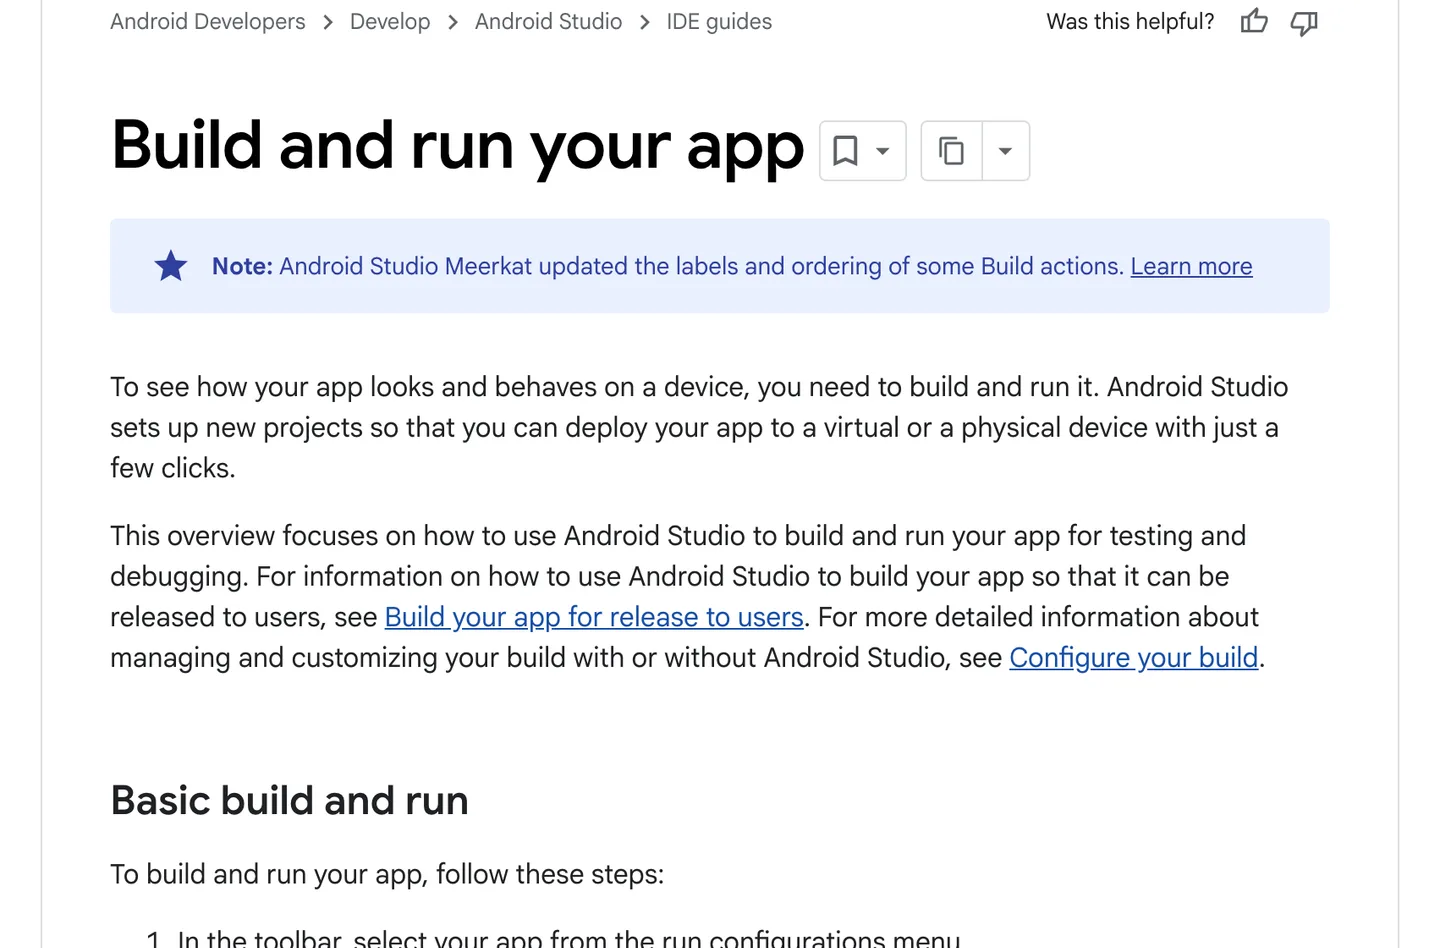The image size is (1440, 948).
Task: Open the dropdown arrow beside the copy icon
Action: pyautogui.click(x=1006, y=151)
